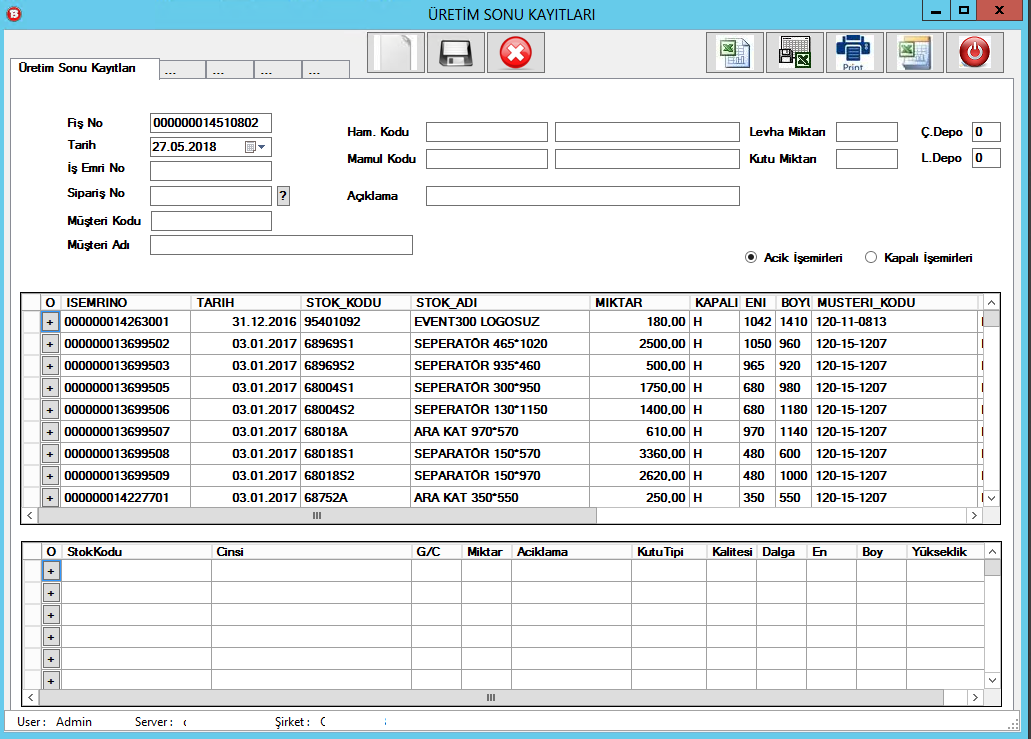This screenshot has height=739, width=1031.
Task: Print the production records
Action: [853, 52]
